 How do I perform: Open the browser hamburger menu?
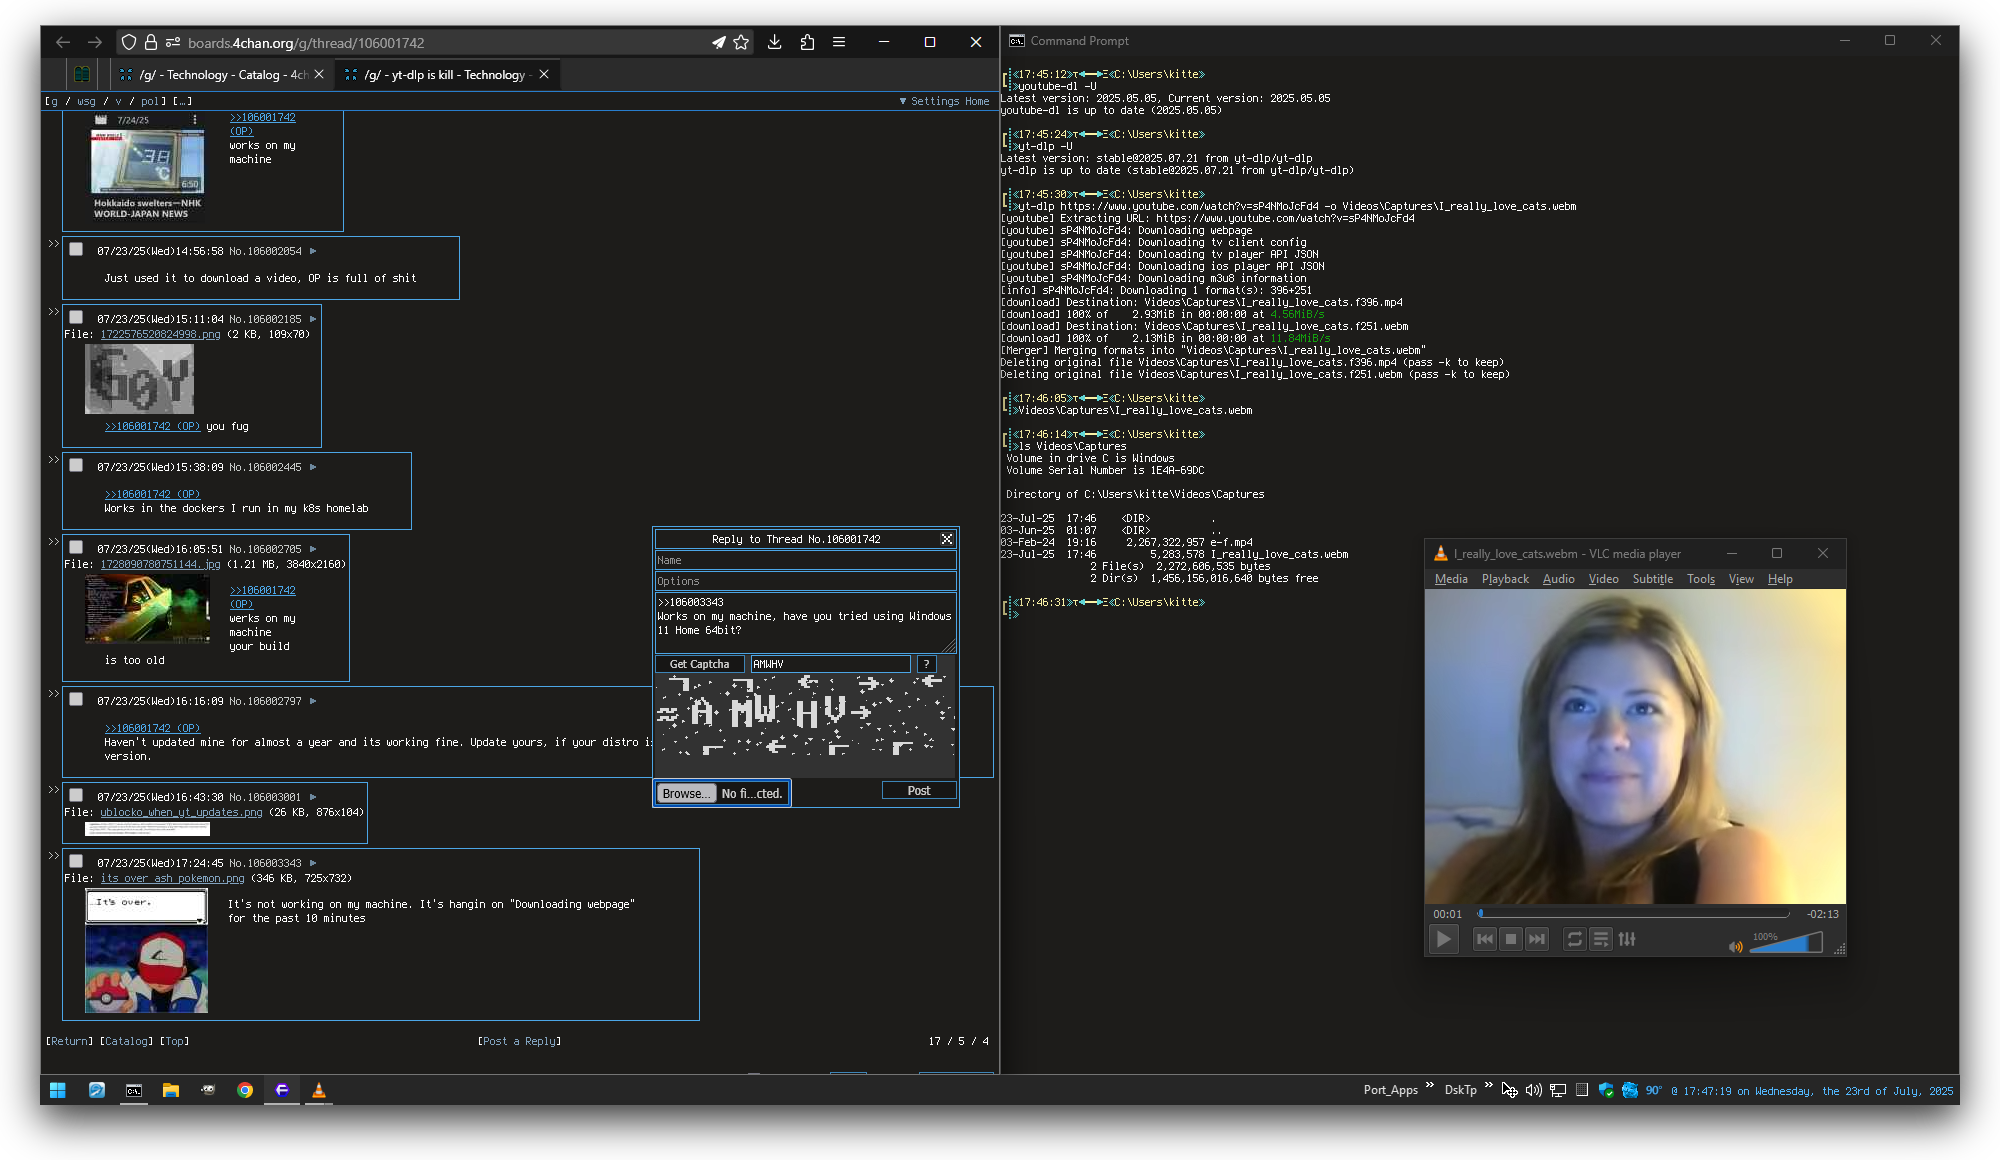click(x=839, y=42)
